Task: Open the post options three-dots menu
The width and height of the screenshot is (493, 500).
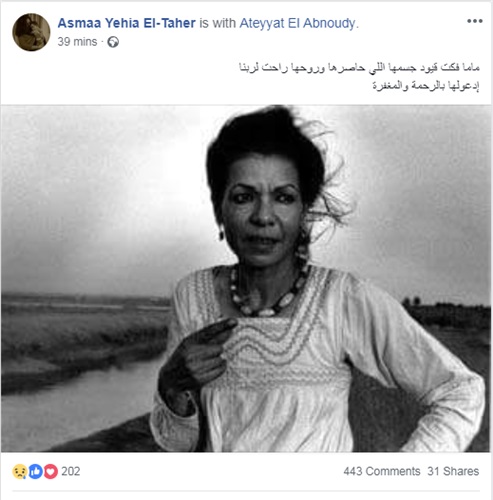Action: coord(474,21)
